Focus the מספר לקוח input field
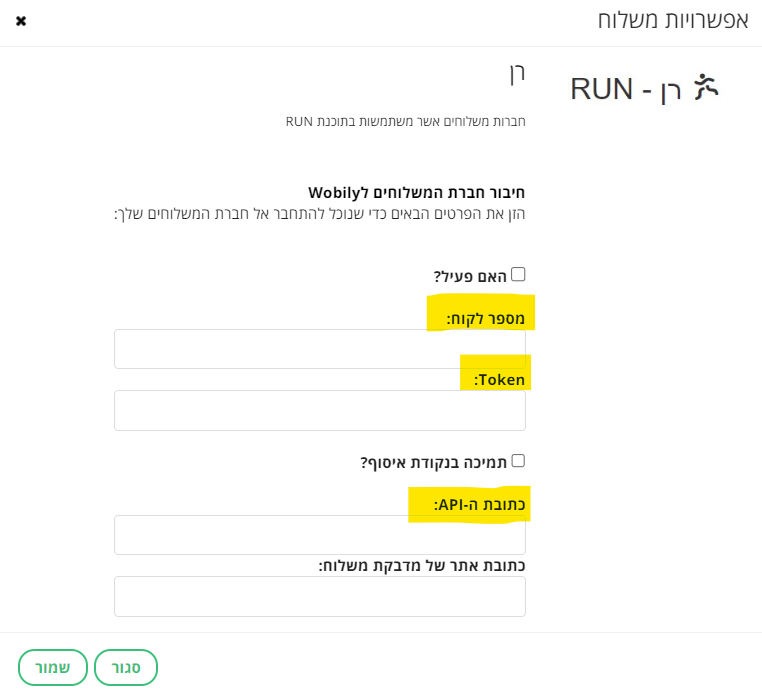Viewport: 762px width, 699px height. [x=320, y=349]
